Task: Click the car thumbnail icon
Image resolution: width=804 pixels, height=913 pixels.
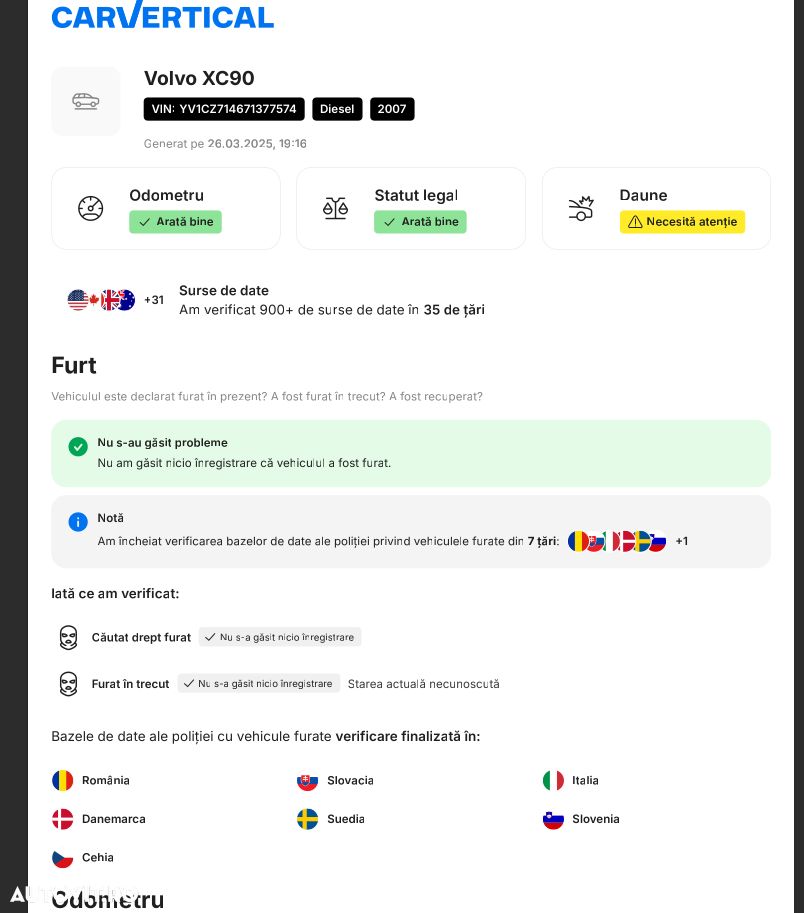Action: (86, 101)
